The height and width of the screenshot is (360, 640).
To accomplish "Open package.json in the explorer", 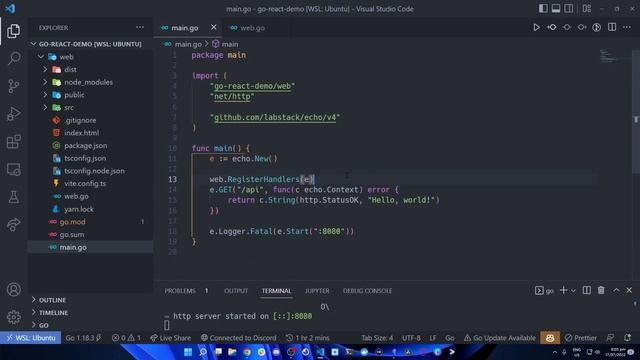I will (90, 145).
